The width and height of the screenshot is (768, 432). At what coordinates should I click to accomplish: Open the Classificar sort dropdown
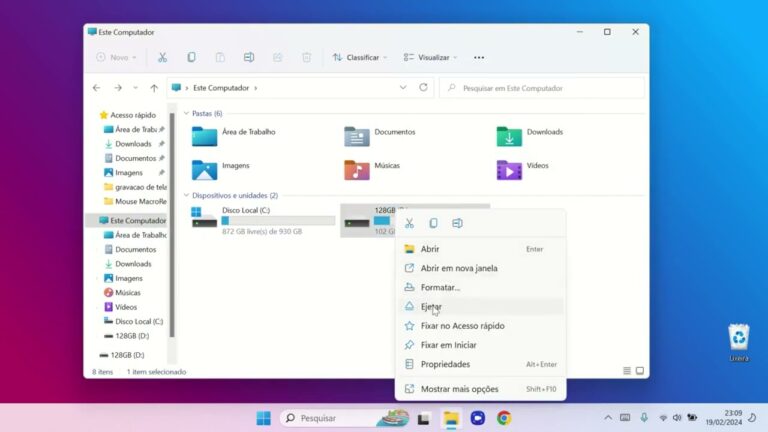click(x=360, y=57)
